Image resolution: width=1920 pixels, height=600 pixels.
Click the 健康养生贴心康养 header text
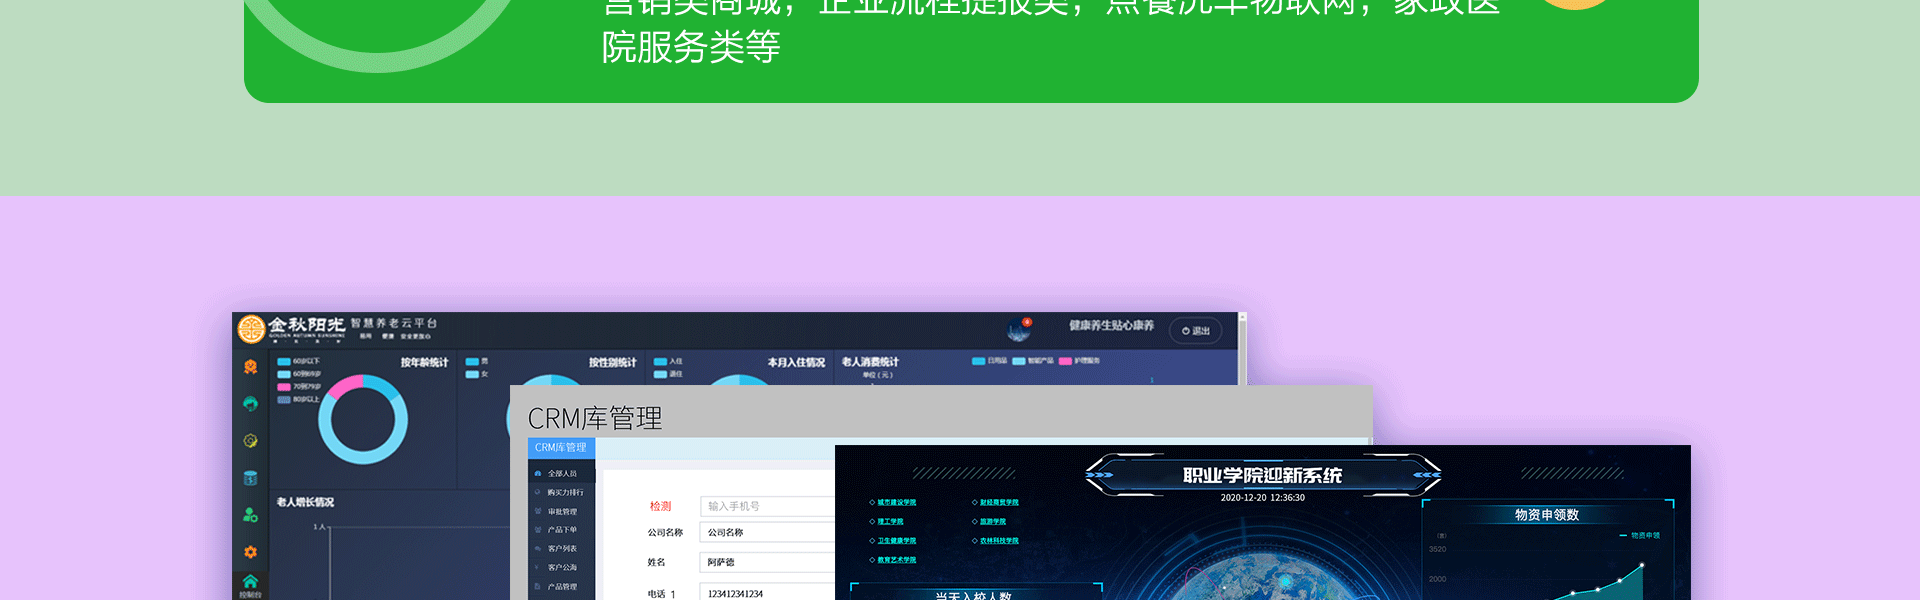pos(1111,326)
